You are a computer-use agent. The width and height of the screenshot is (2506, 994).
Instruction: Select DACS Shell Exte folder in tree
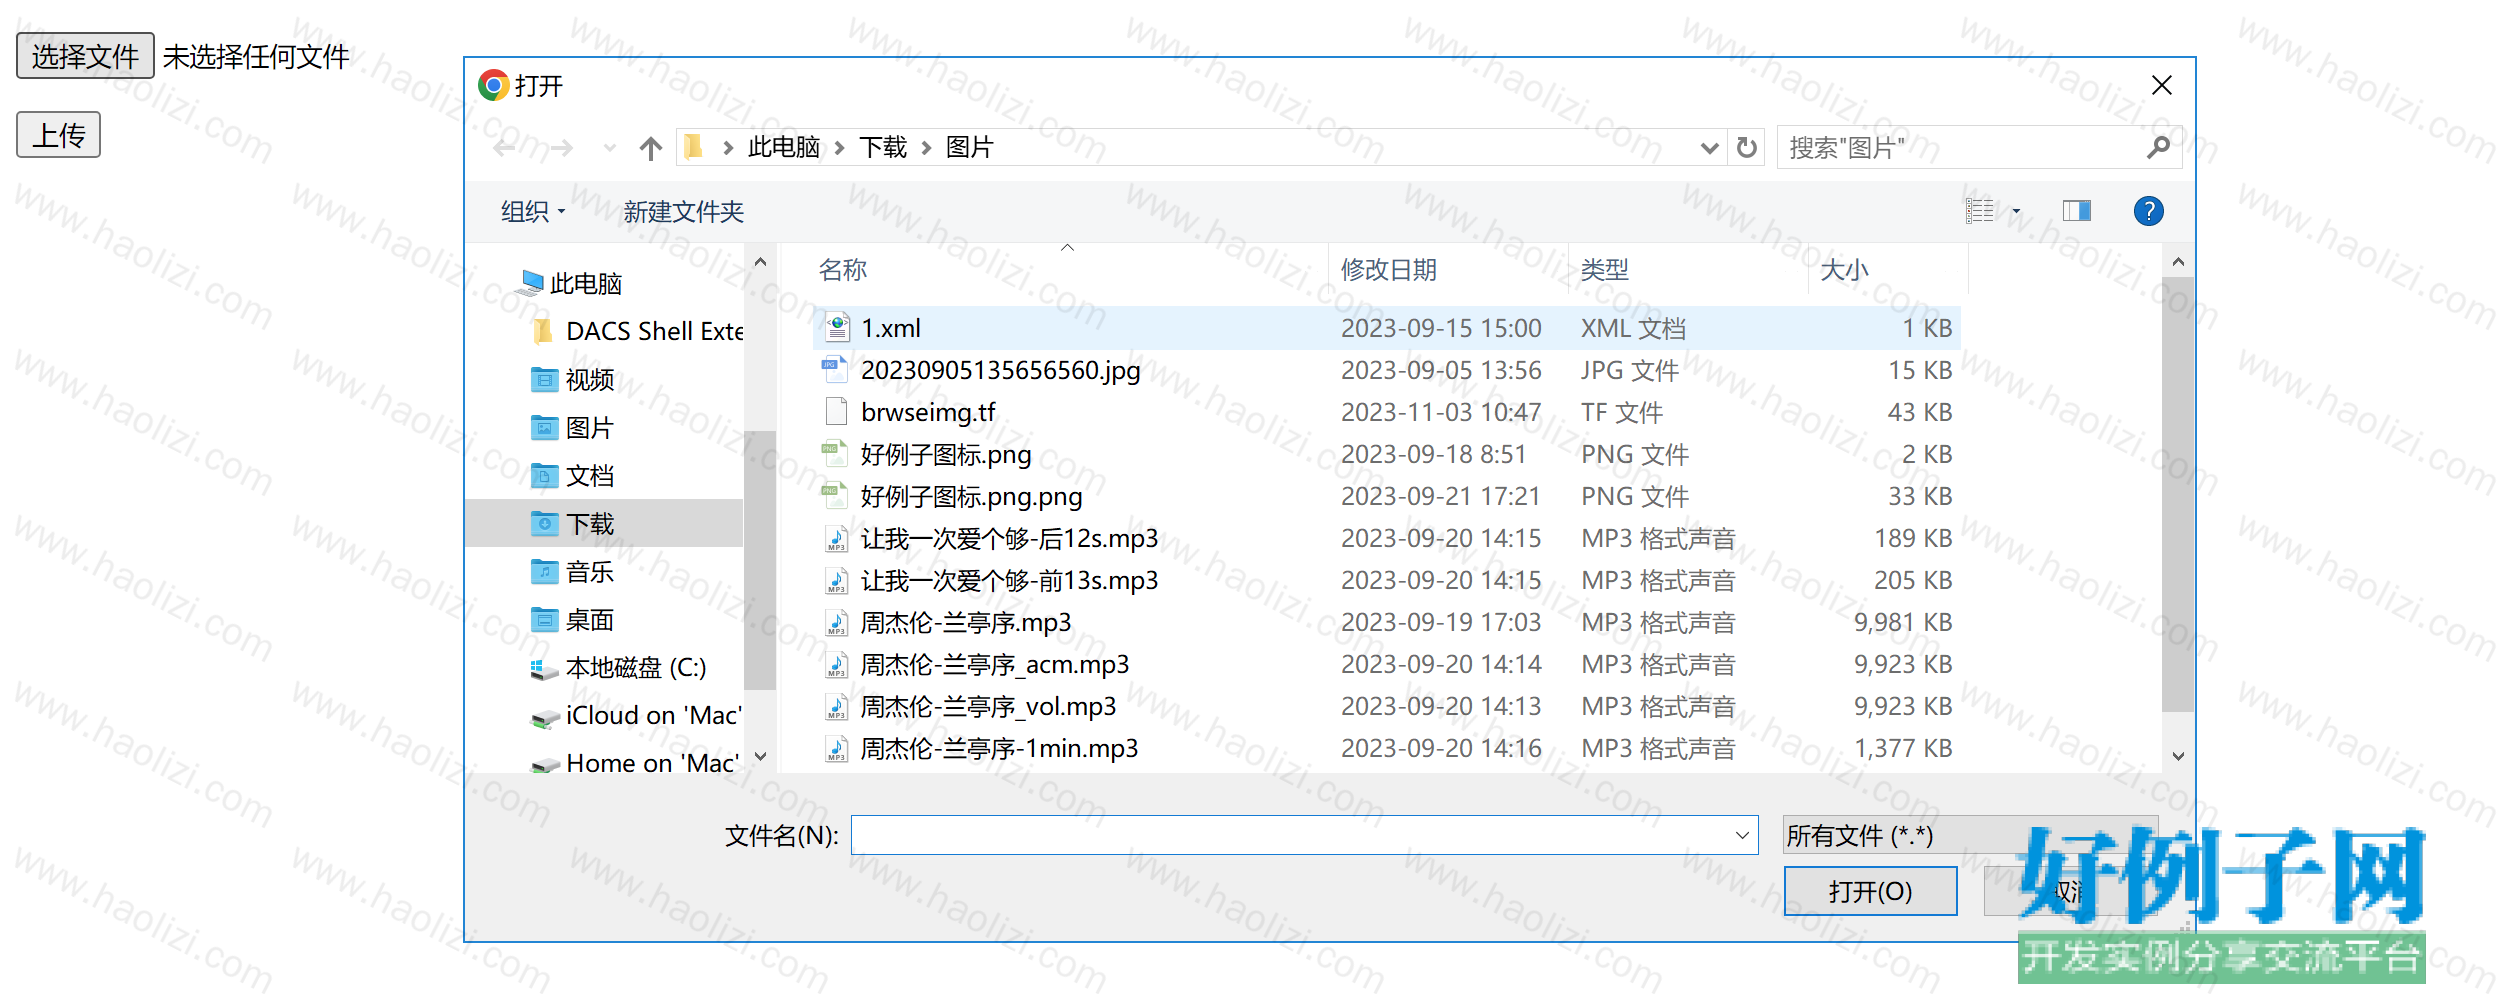(638, 331)
